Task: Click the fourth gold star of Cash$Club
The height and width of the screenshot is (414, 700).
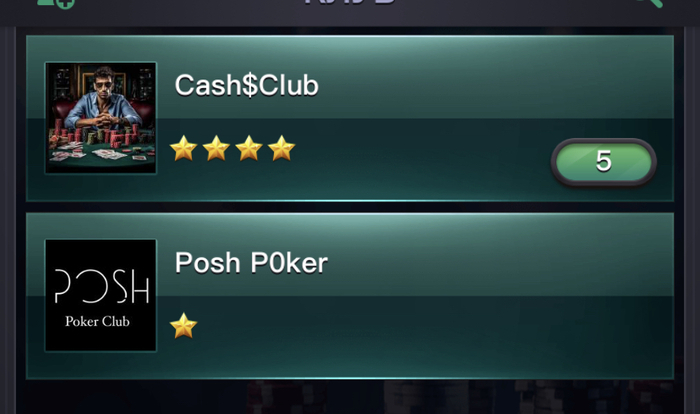Action: pyautogui.click(x=281, y=148)
